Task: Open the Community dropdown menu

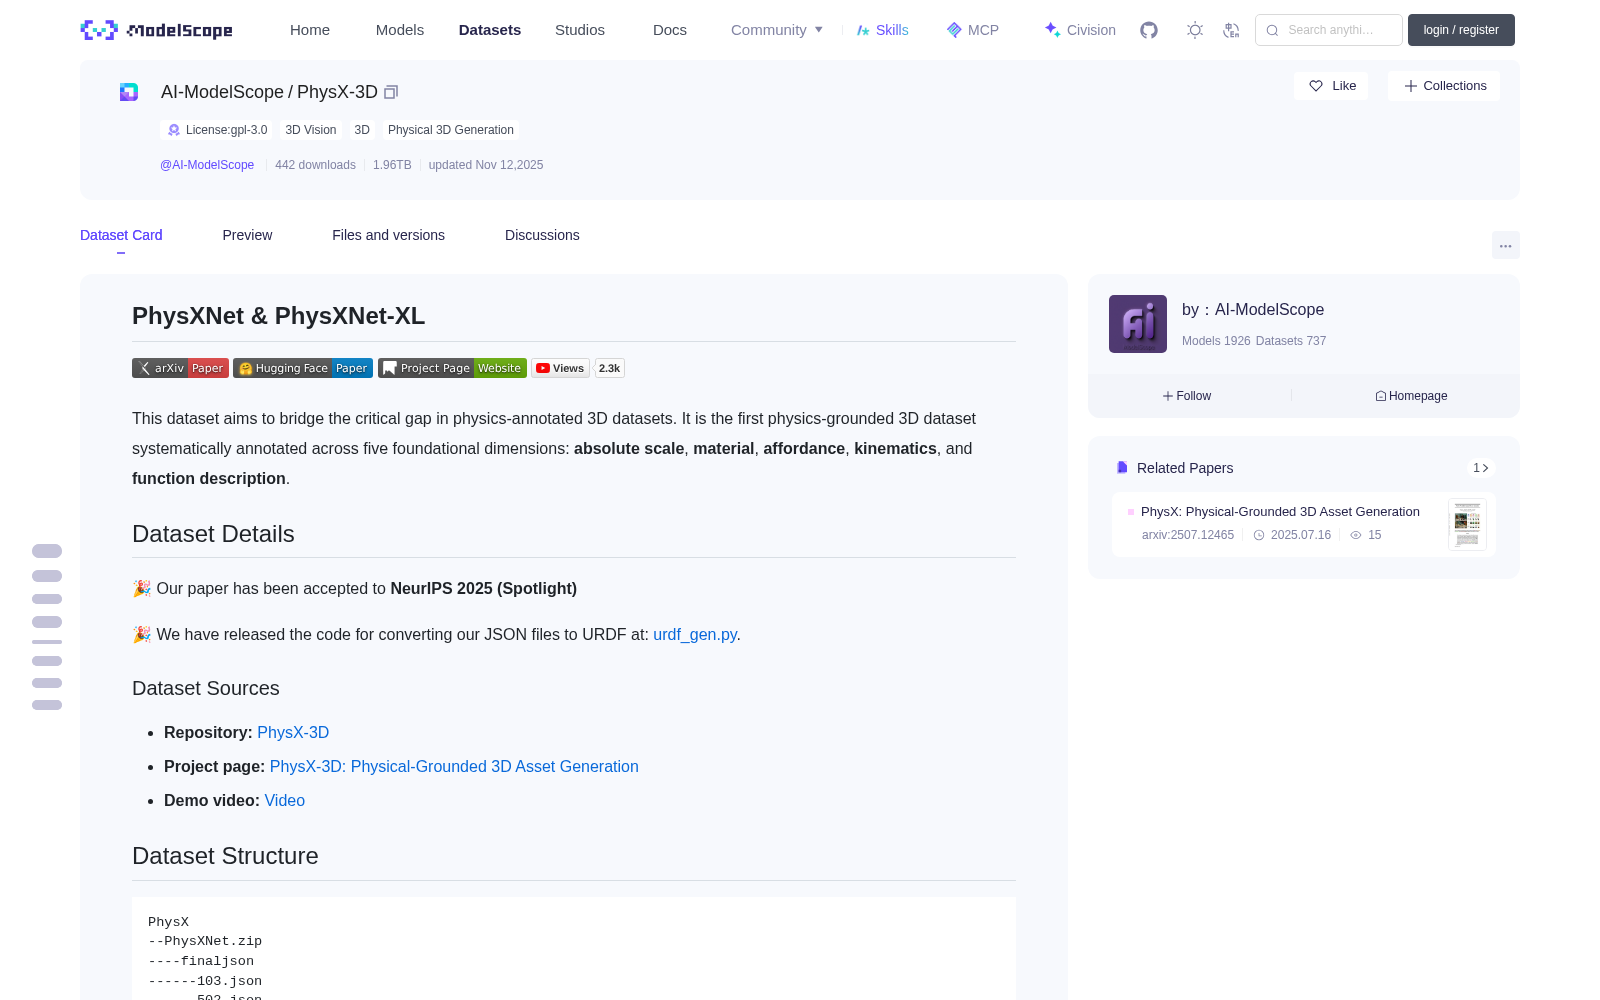Action: [777, 30]
